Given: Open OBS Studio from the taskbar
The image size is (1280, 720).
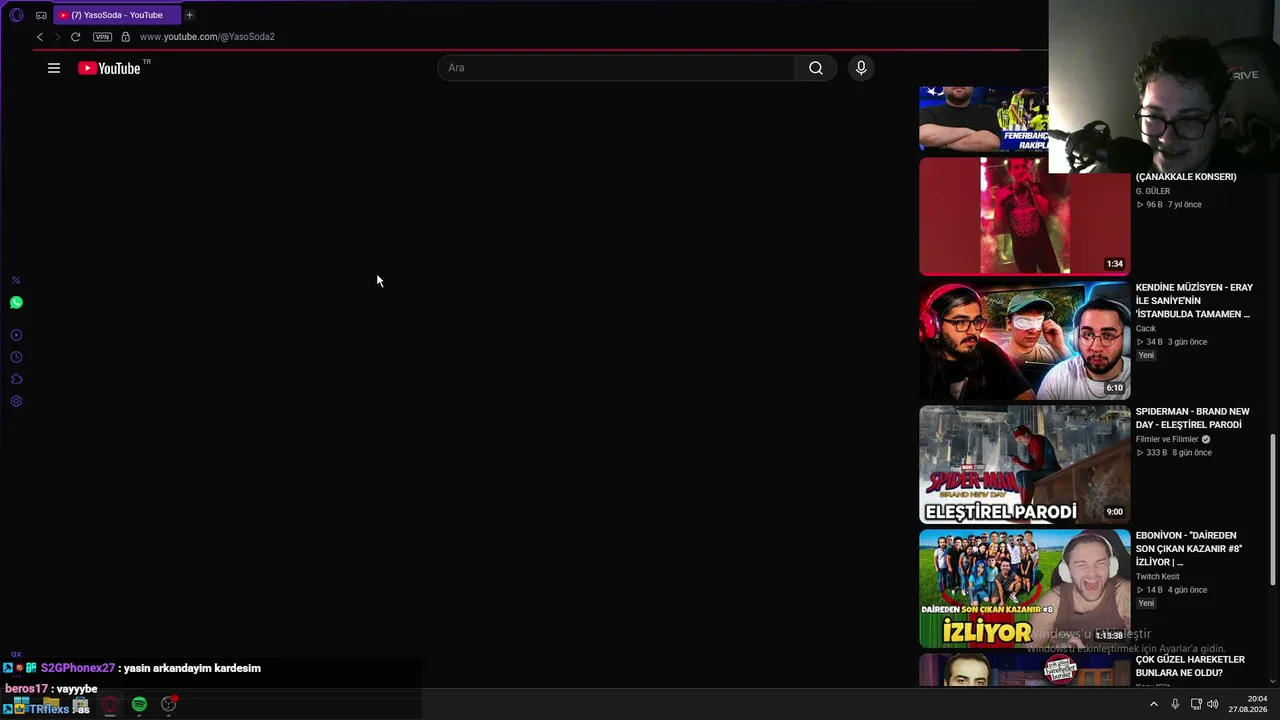Looking at the screenshot, I should 169,704.
